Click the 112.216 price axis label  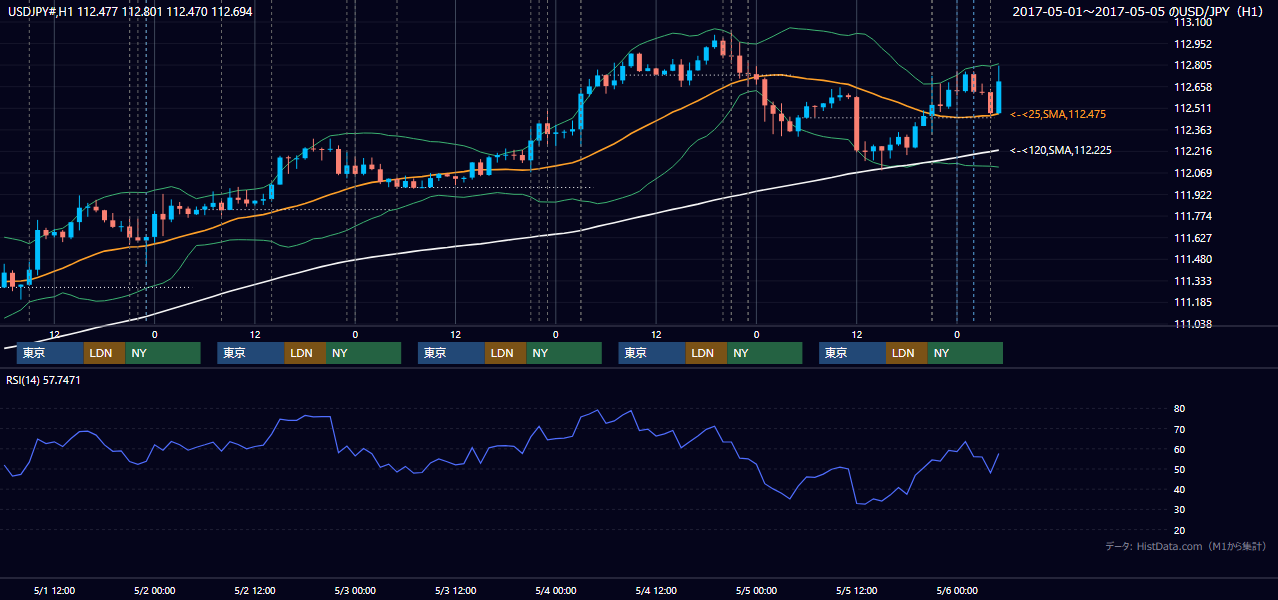click(1194, 151)
